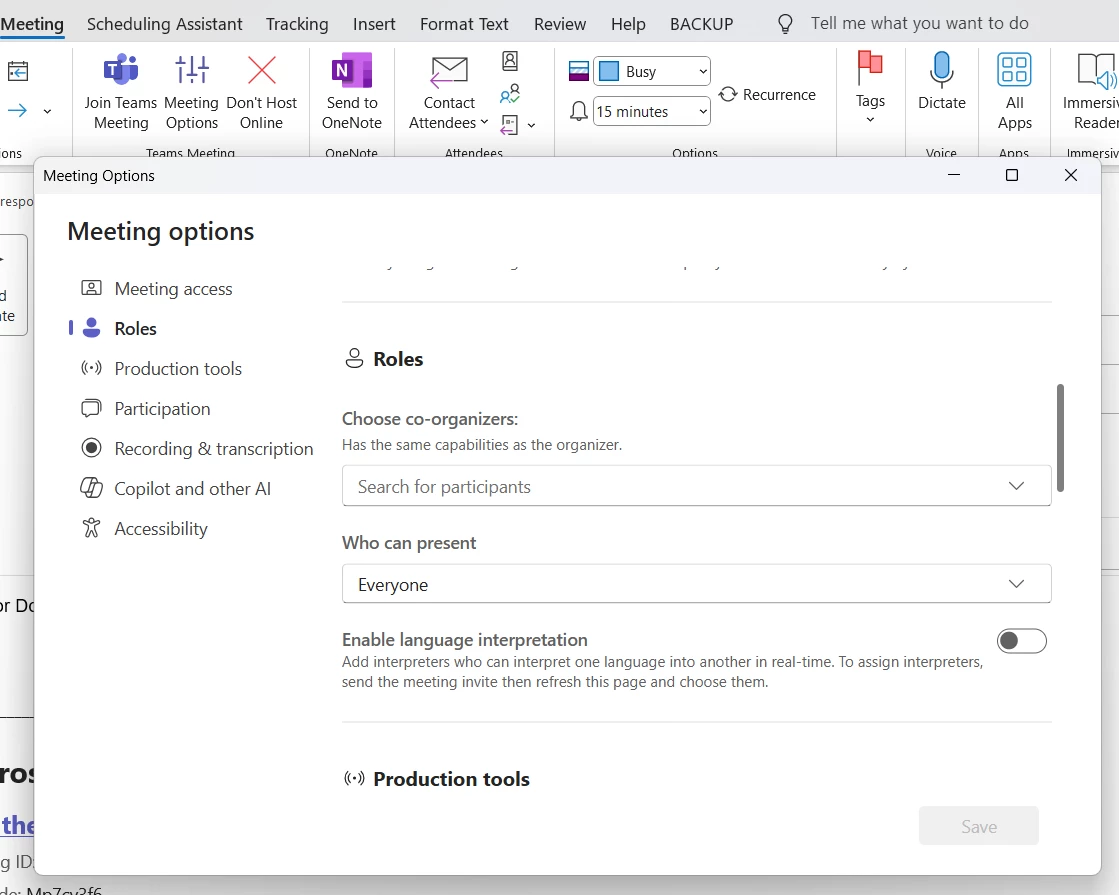Click the Join Teams Meeting icon
This screenshot has height=895, width=1119.
point(121,71)
